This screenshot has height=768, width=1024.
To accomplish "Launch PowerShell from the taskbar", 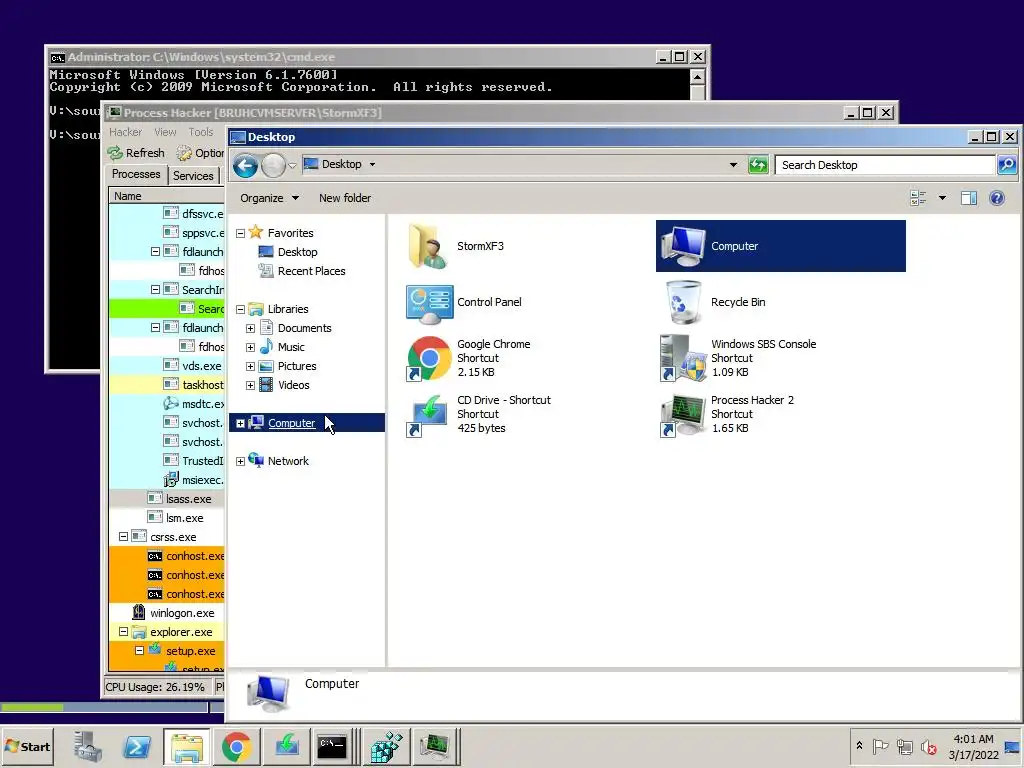I will coord(136,746).
